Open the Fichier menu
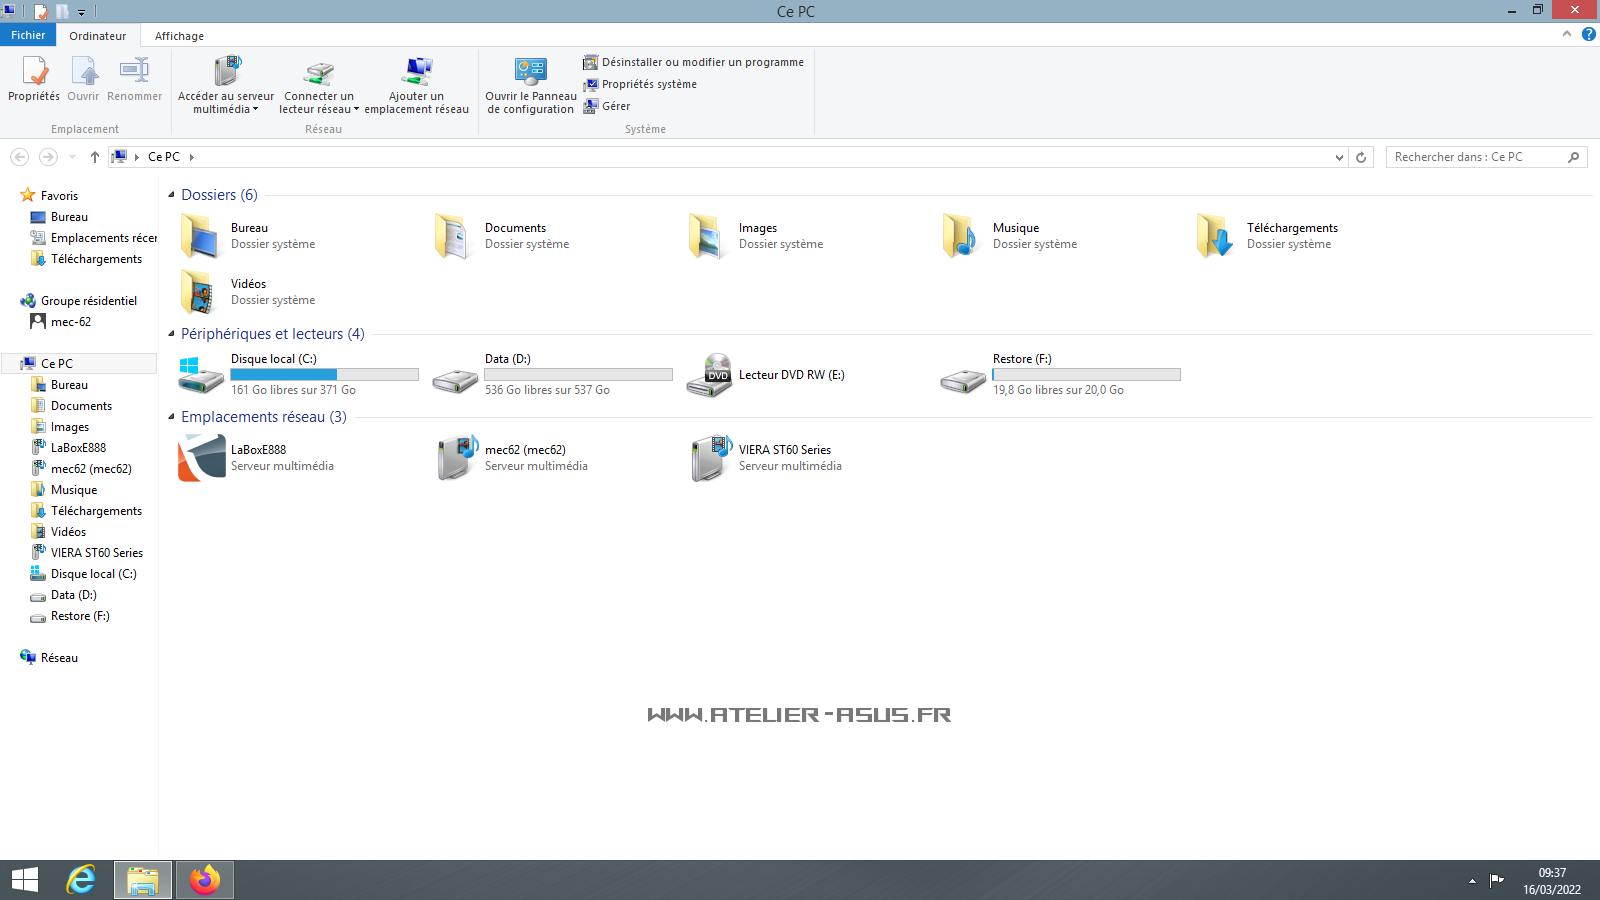The width and height of the screenshot is (1600, 900). coord(28,35)
